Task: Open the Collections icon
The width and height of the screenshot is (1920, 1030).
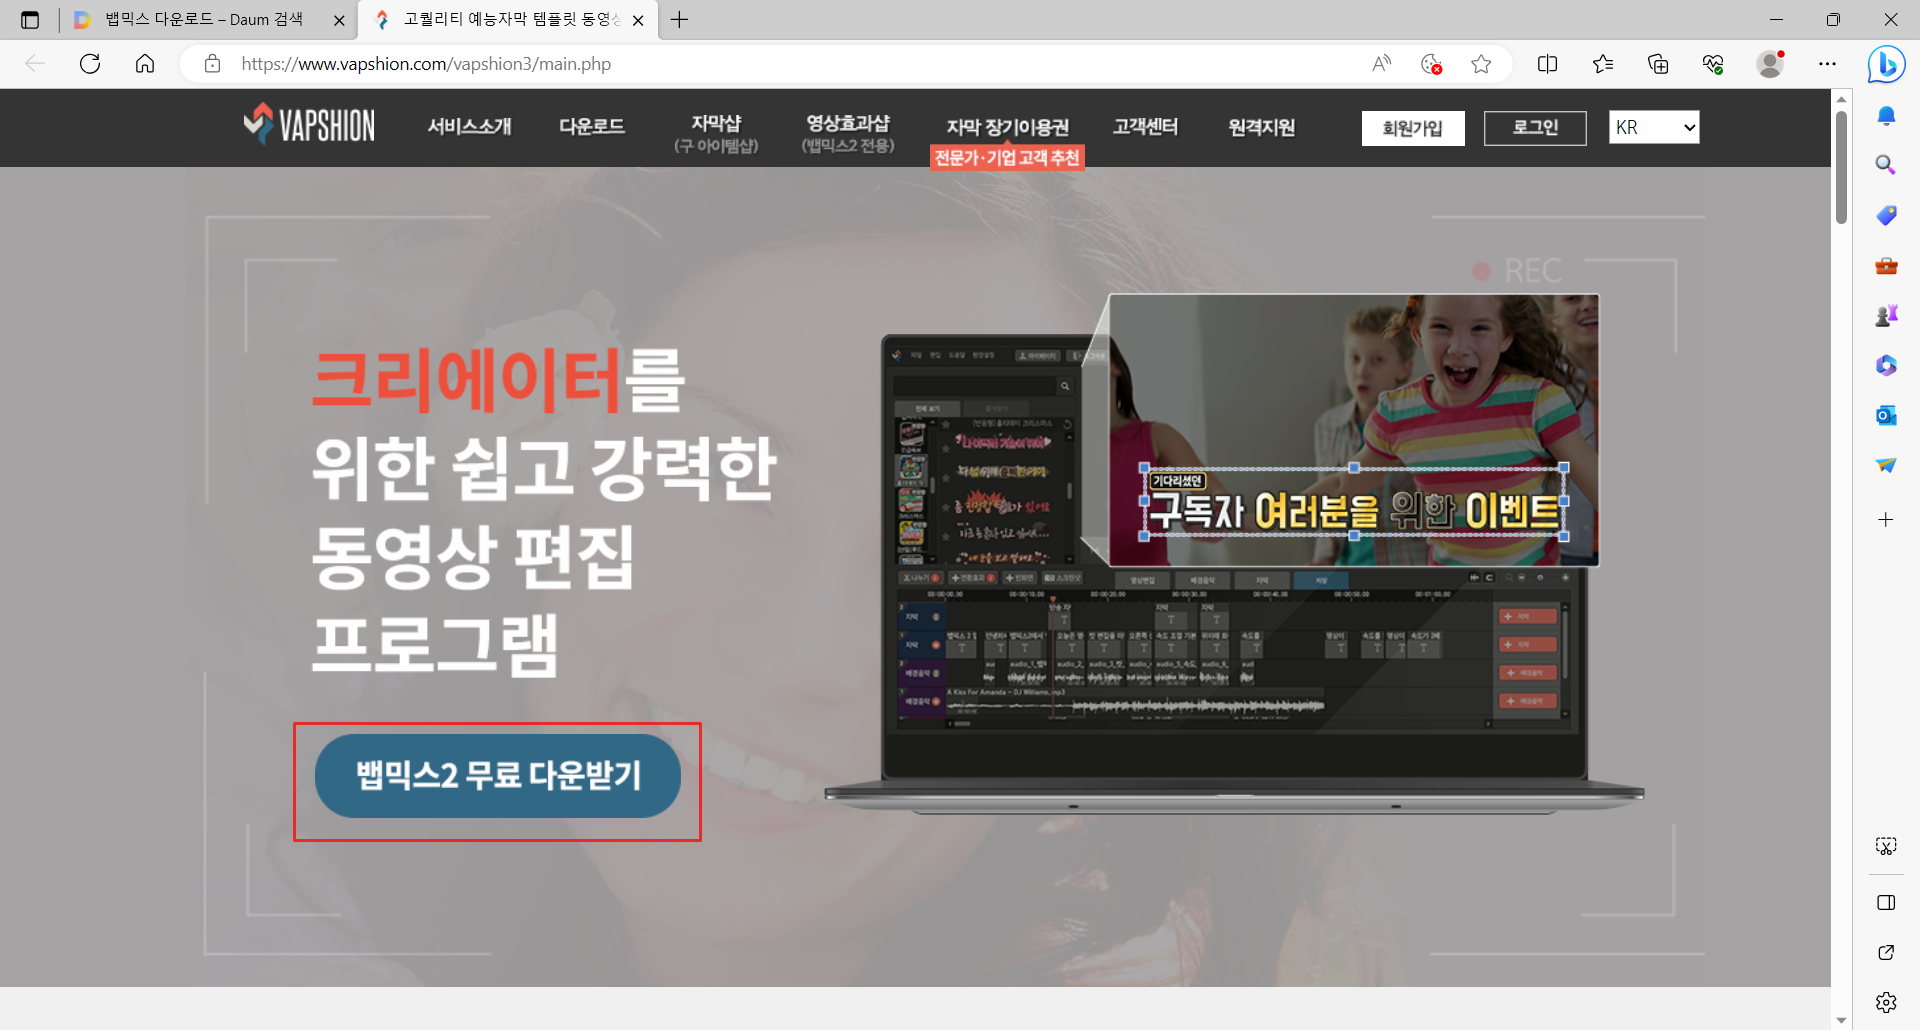Action: click(x=1658, y=64)
